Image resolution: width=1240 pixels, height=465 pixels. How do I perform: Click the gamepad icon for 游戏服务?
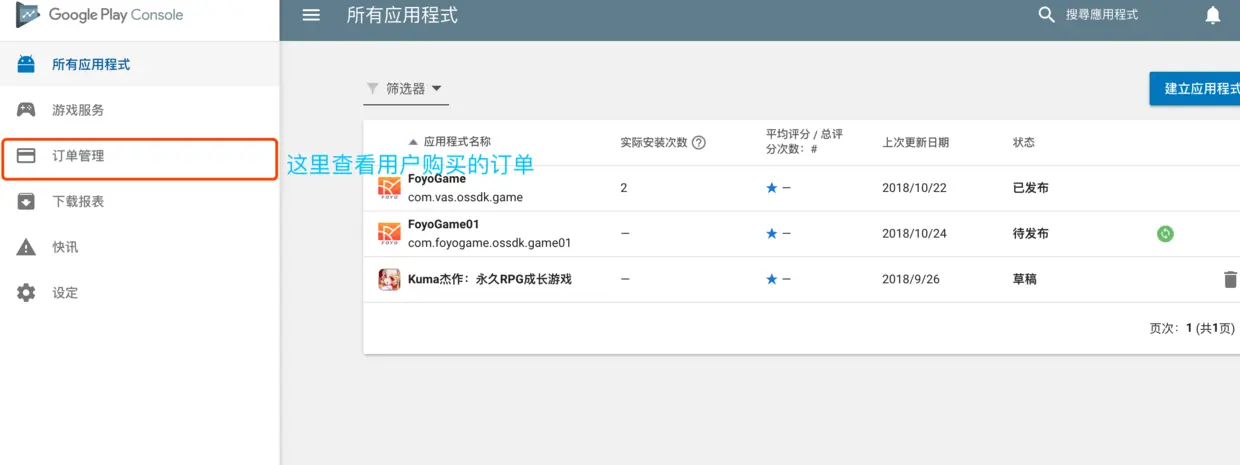coord(26,110)
